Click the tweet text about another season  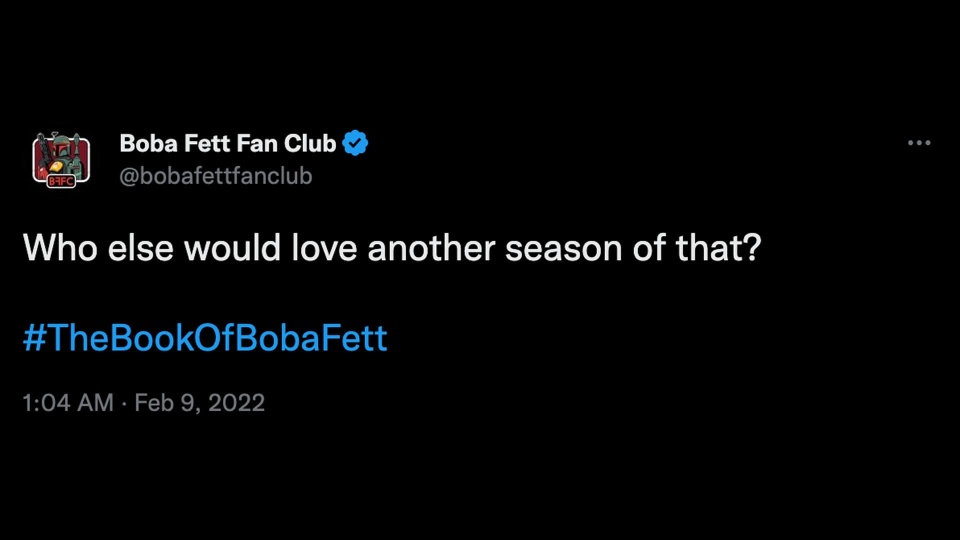pyautogui.click(x=392, y=248)
